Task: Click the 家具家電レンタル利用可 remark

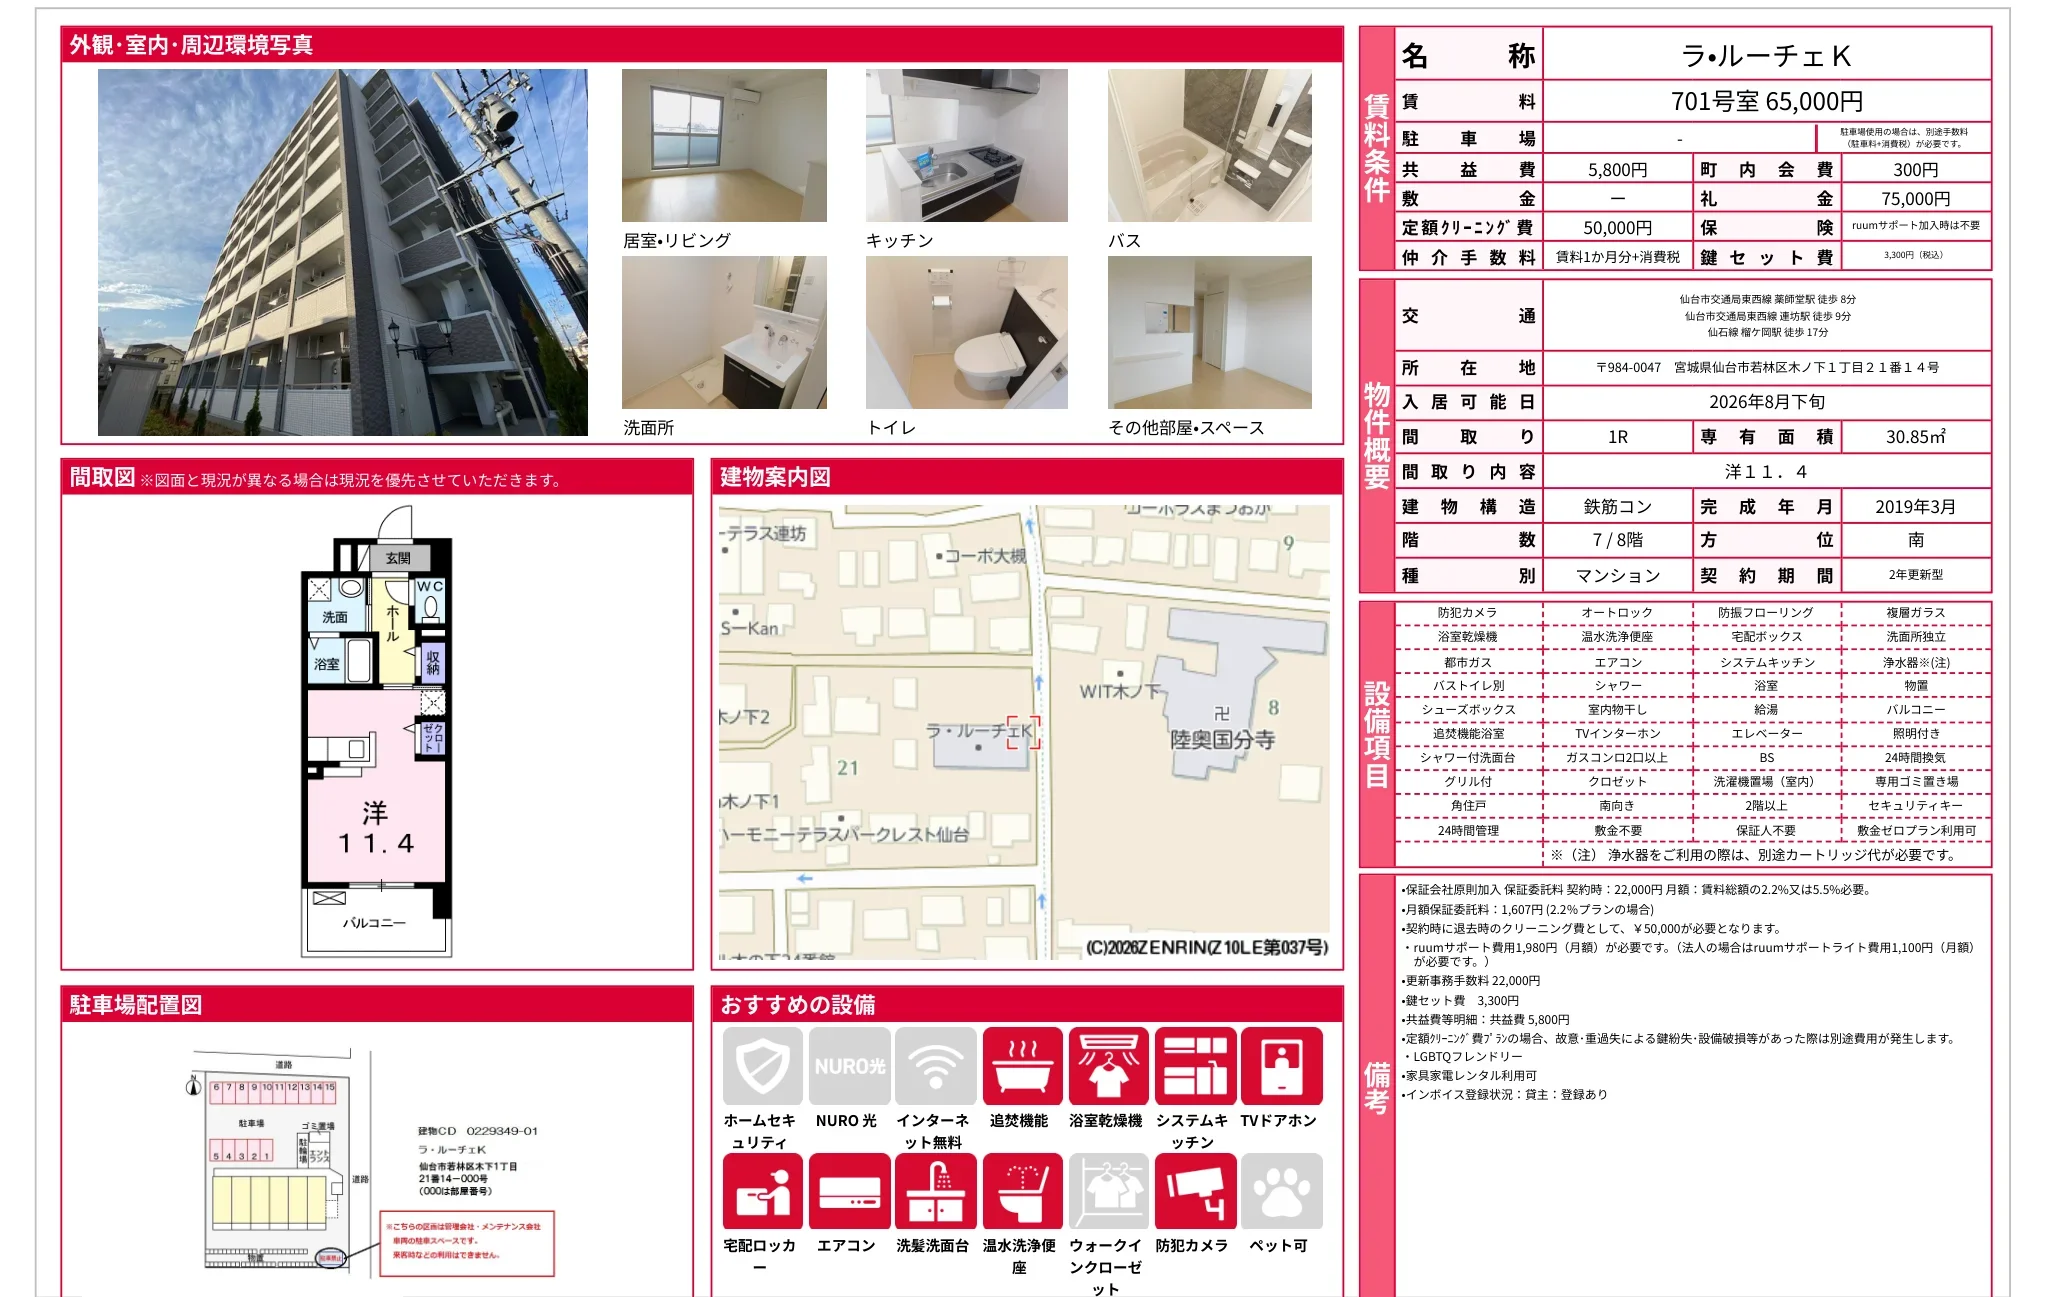Action: pos(1469,1075)
